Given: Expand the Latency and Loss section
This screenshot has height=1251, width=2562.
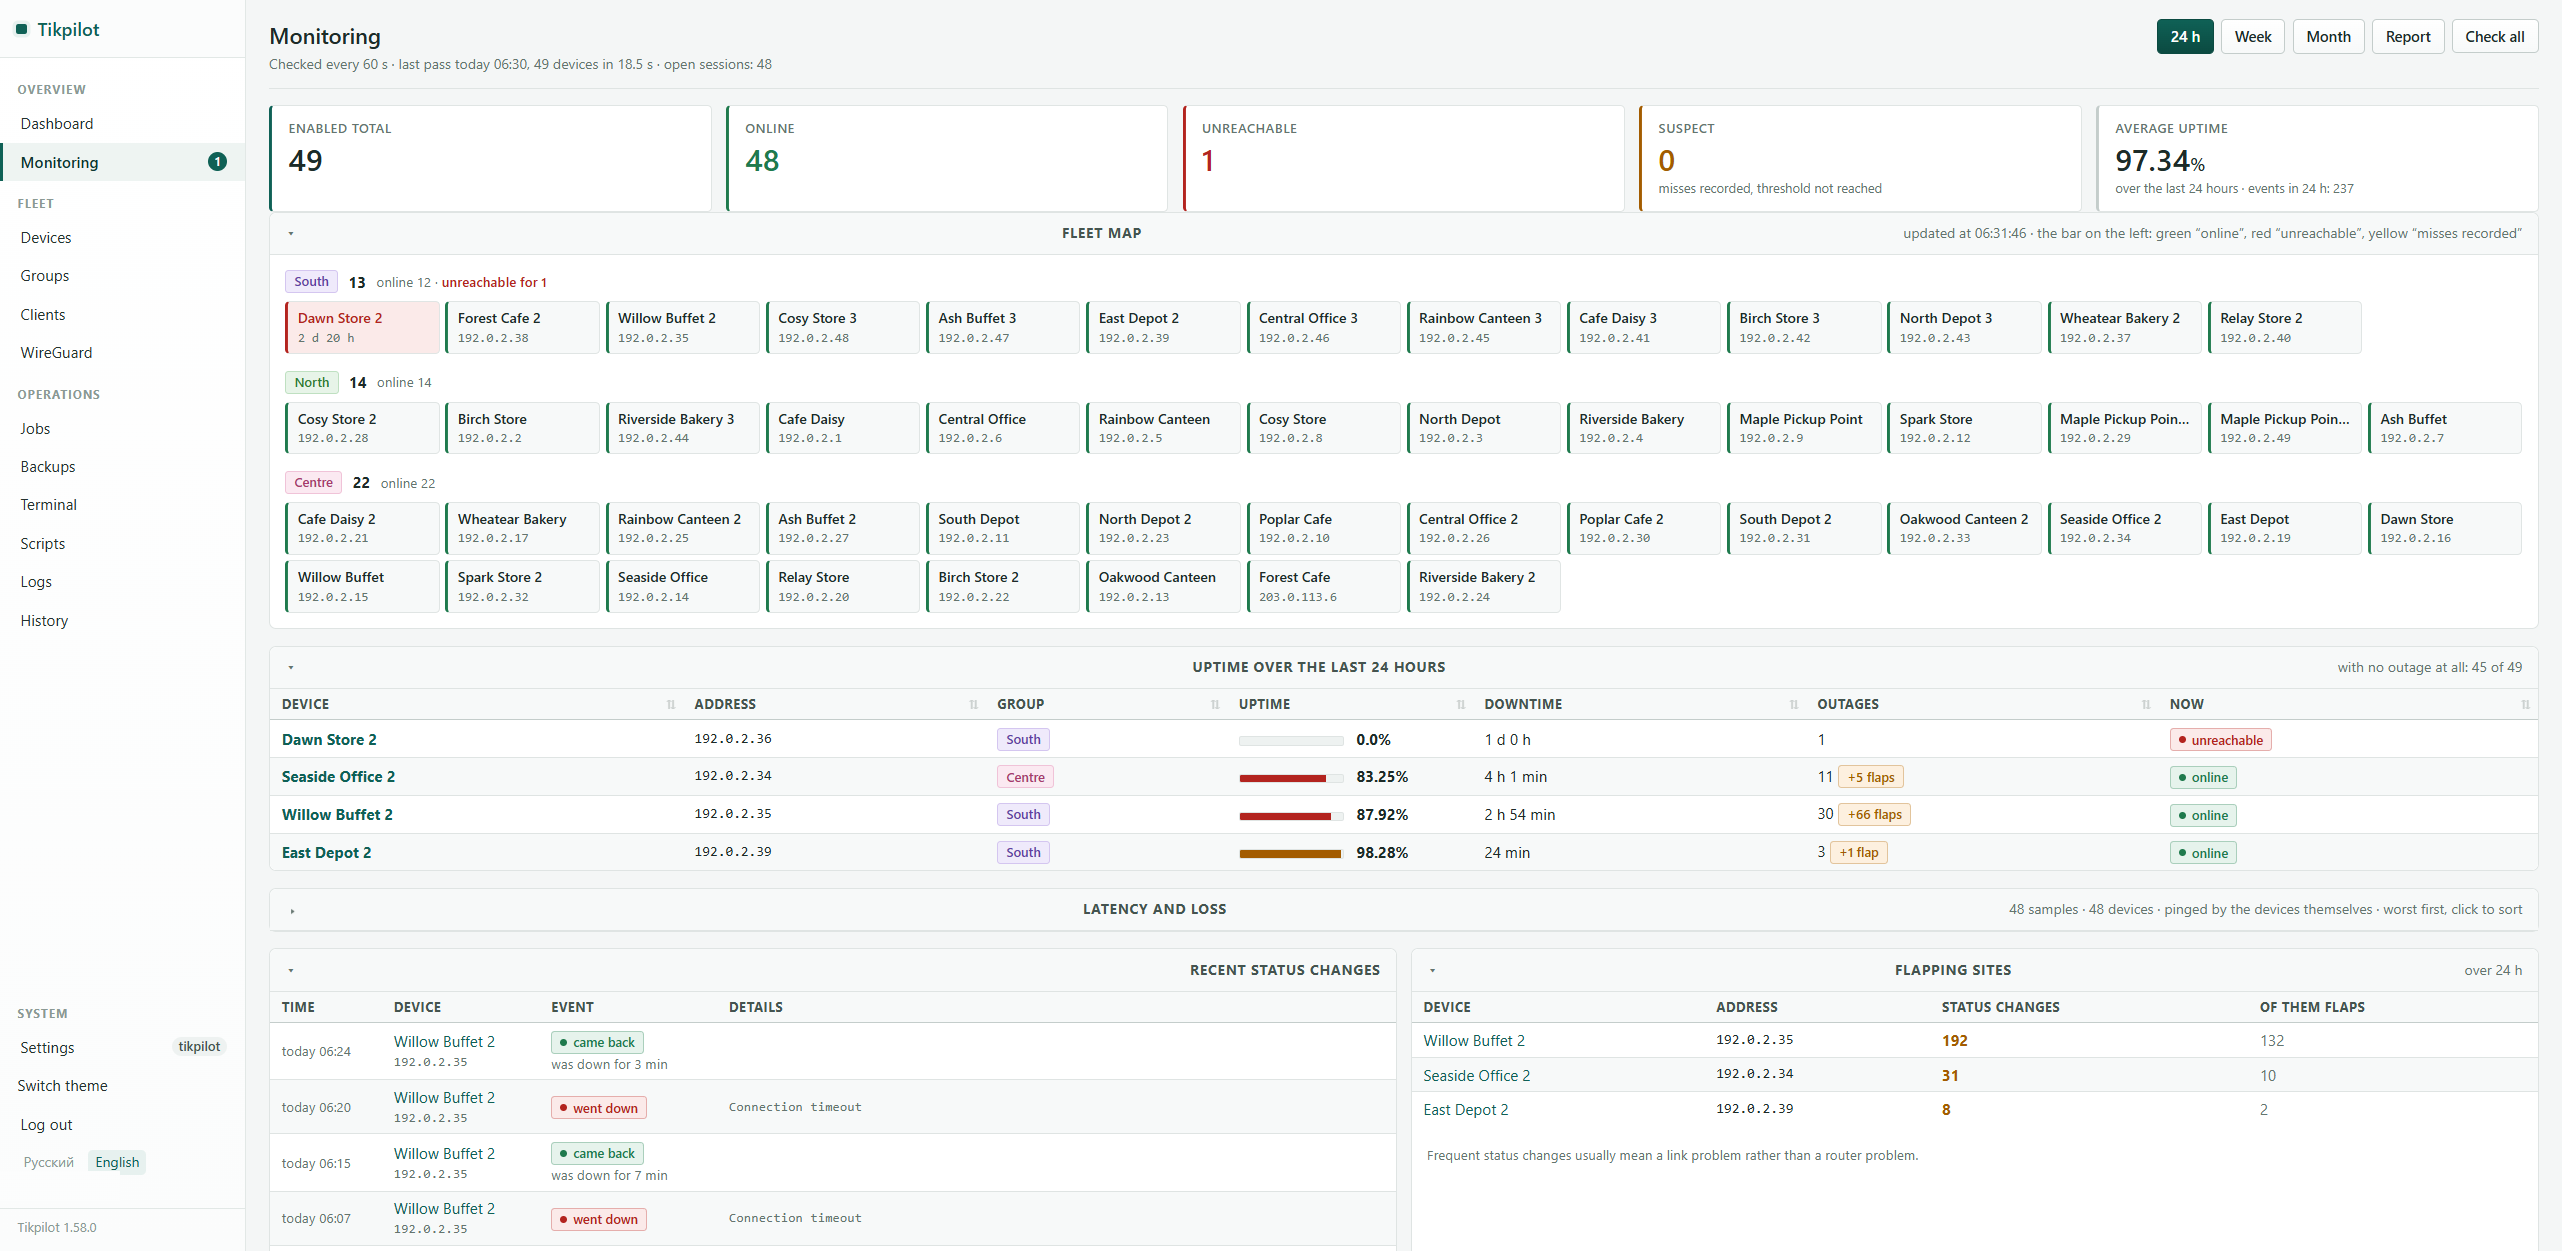Looking at the screenshot, I should click(291, 911).
